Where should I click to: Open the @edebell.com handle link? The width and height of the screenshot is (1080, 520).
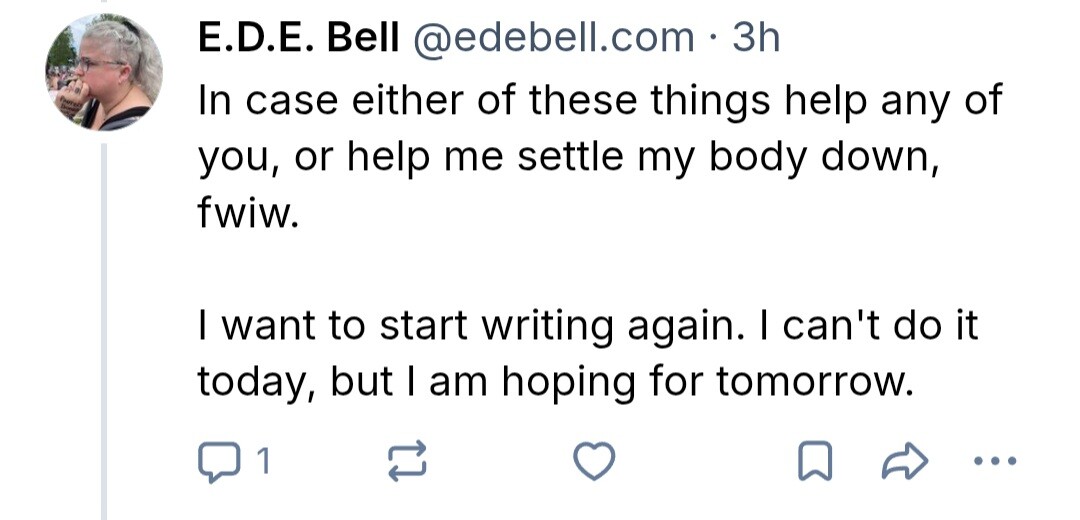(552, 38)
